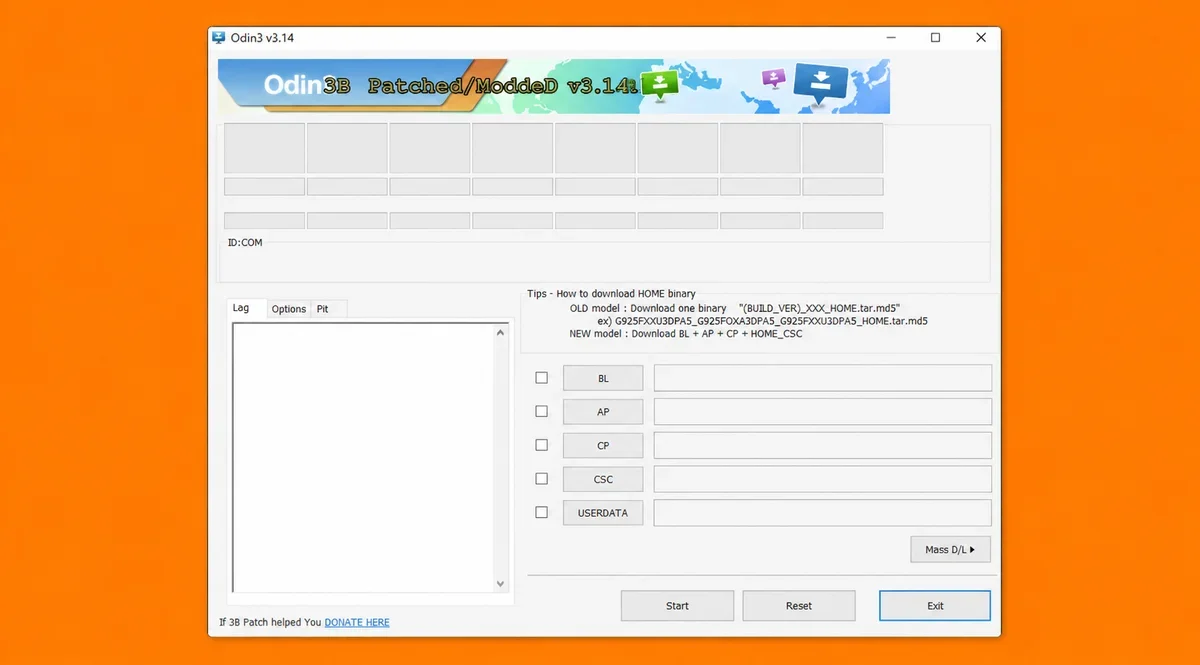Click the AP file button

pos(603,412)
